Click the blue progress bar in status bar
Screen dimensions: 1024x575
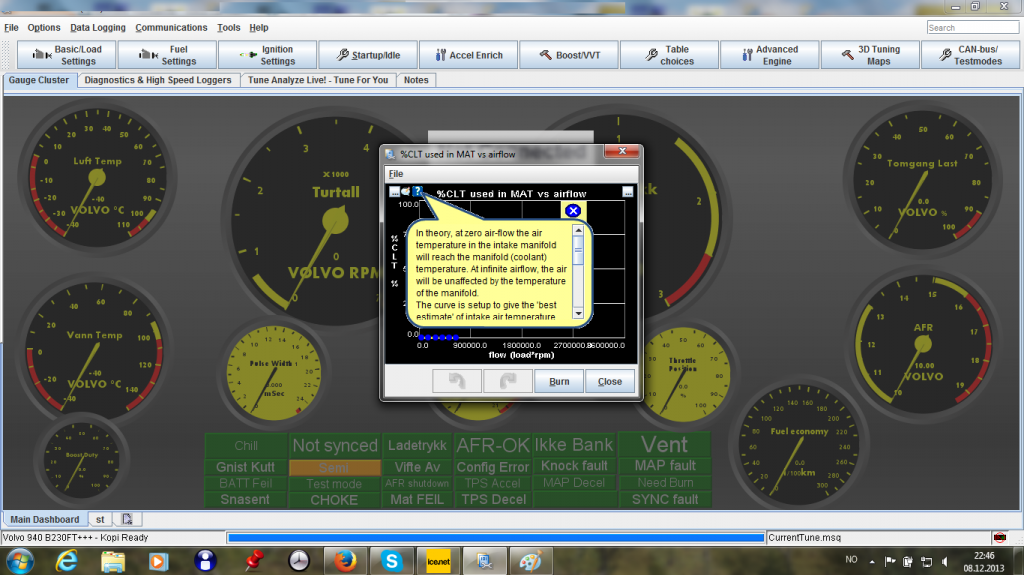click(x=496, y=538)
